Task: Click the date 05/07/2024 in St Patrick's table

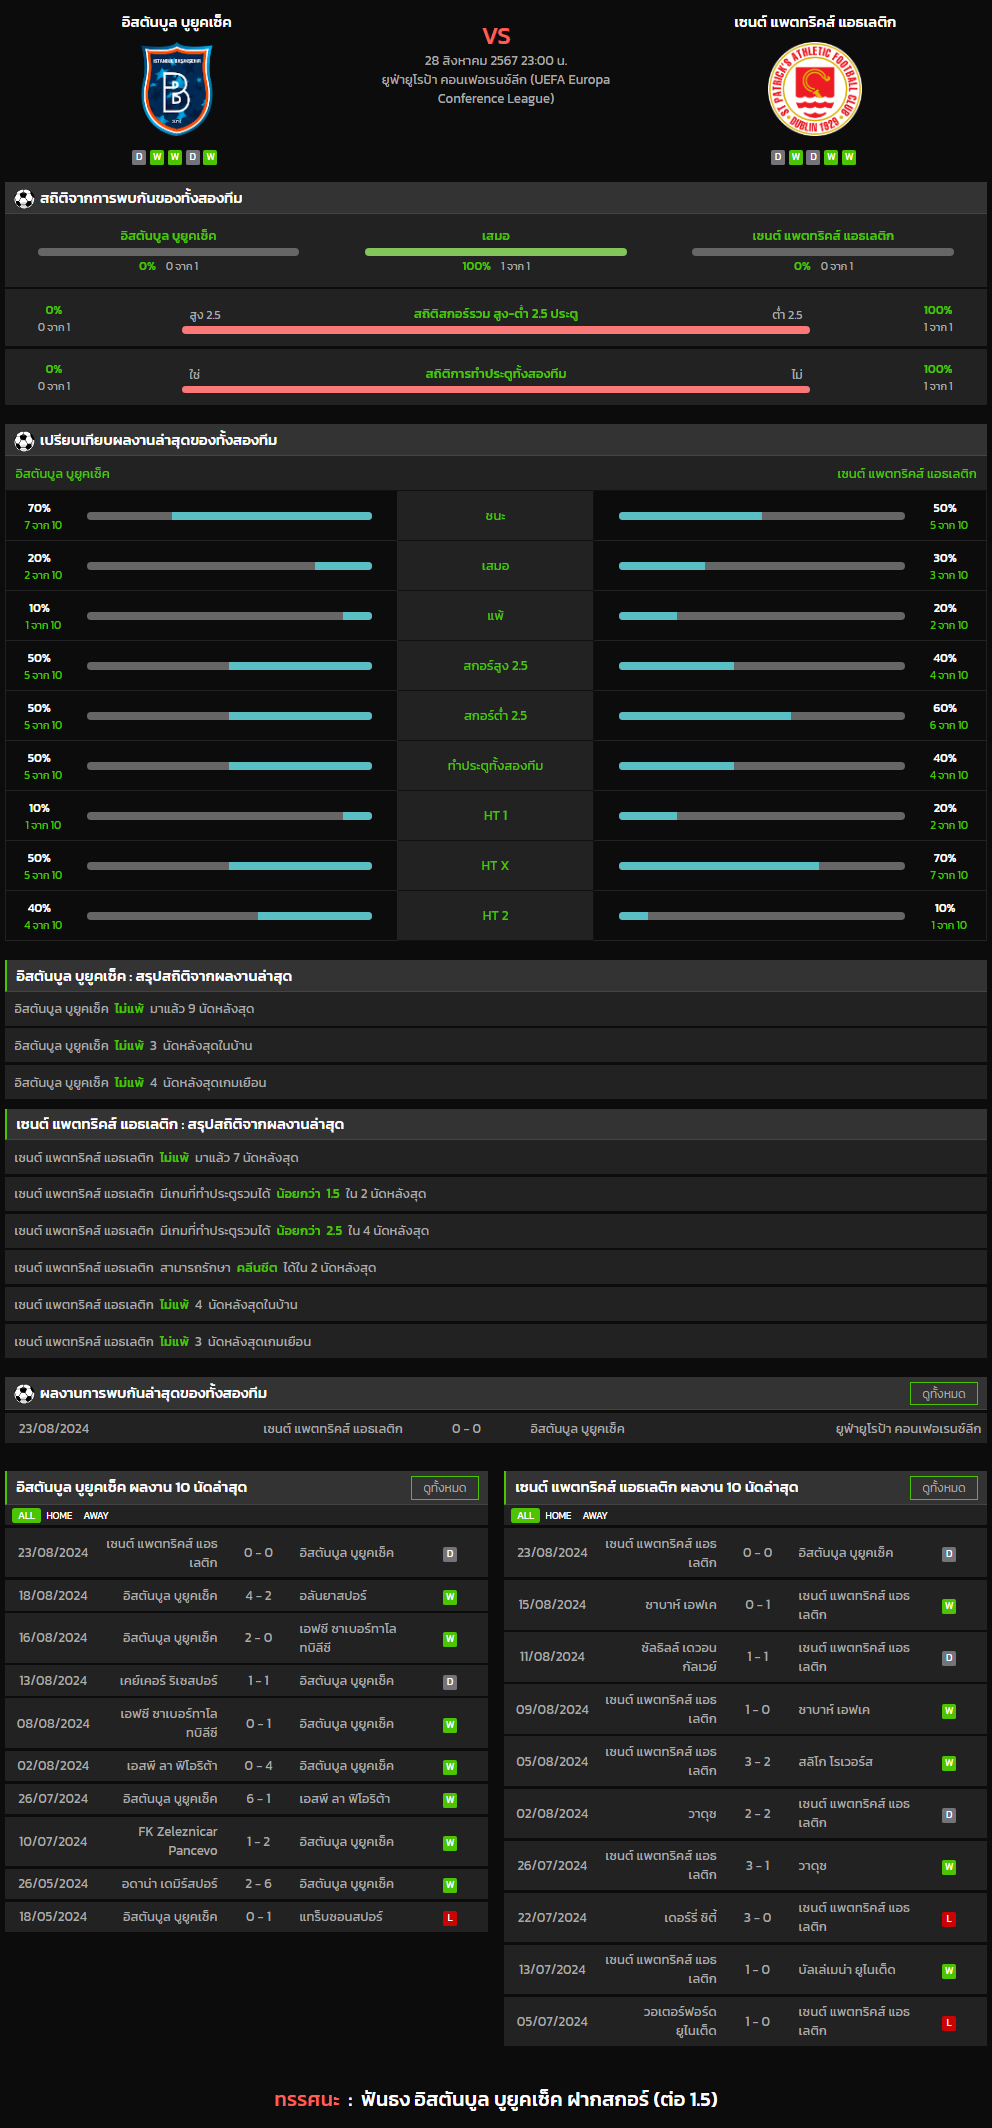Action: (x=552, y=2022)
